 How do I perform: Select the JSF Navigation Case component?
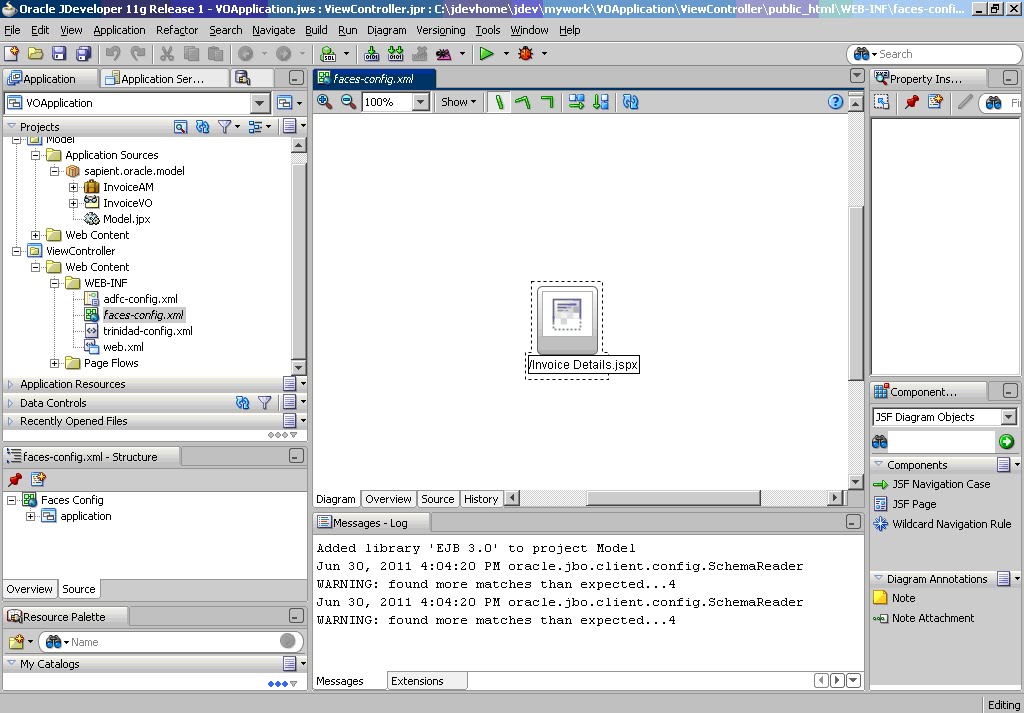coord(932,484)
